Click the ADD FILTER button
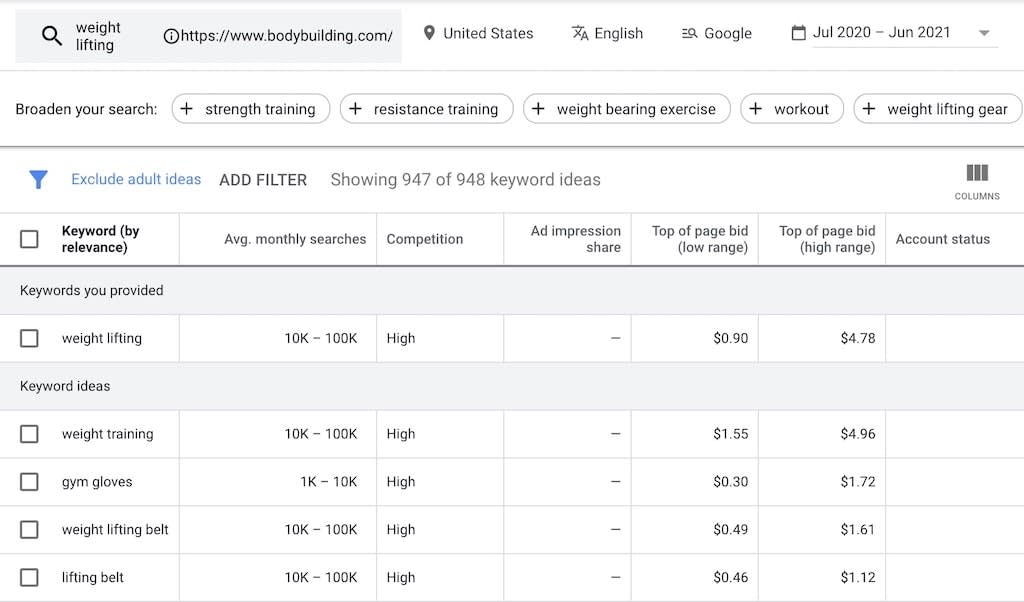Viewport: 1024px width, 602px height. click(x=263, y=180)
